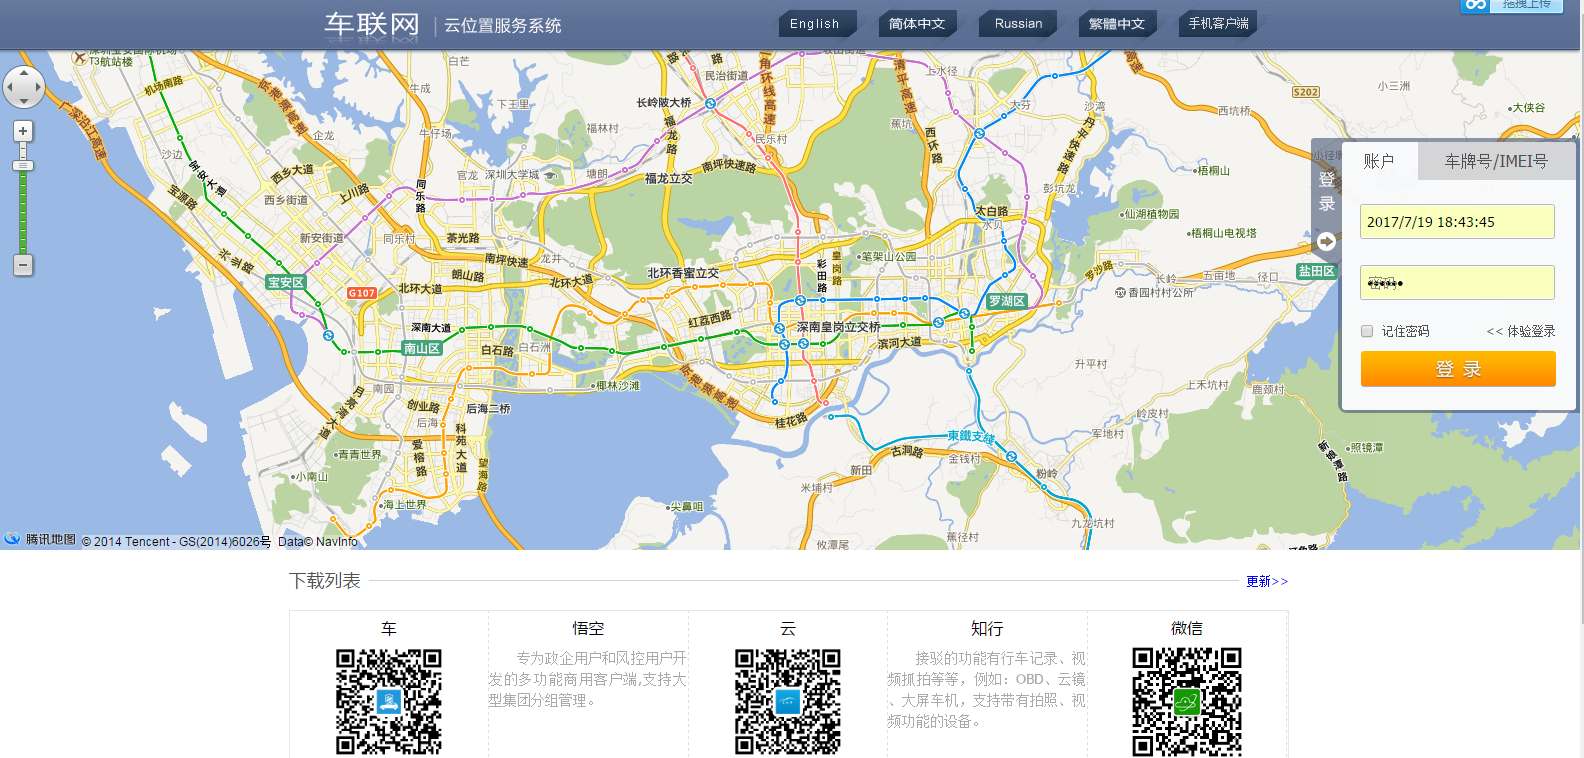Pan the map down with the bottom arrow
This screenshot has height=758, width=1584.
(24, 102)
